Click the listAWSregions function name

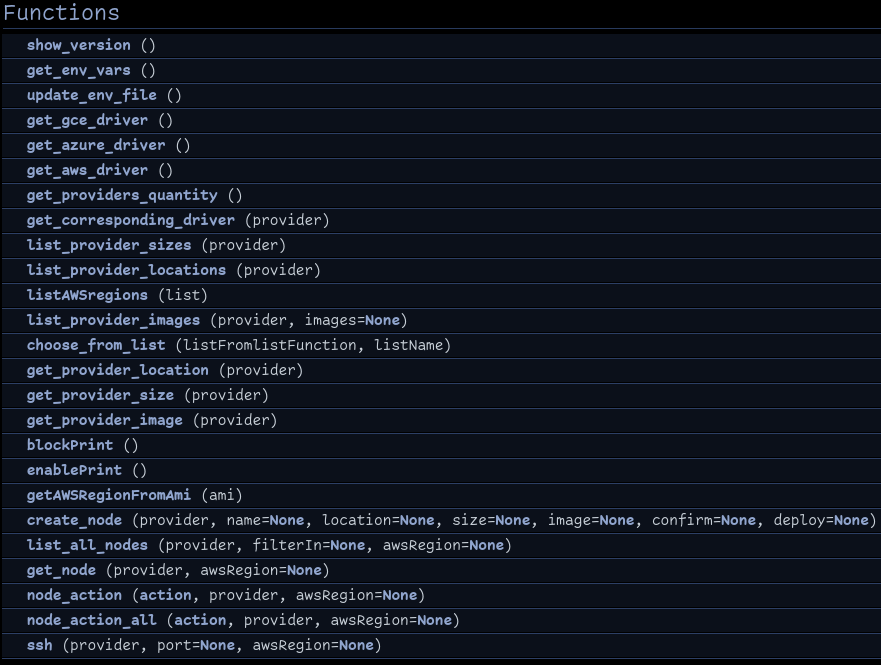(87, 295)
